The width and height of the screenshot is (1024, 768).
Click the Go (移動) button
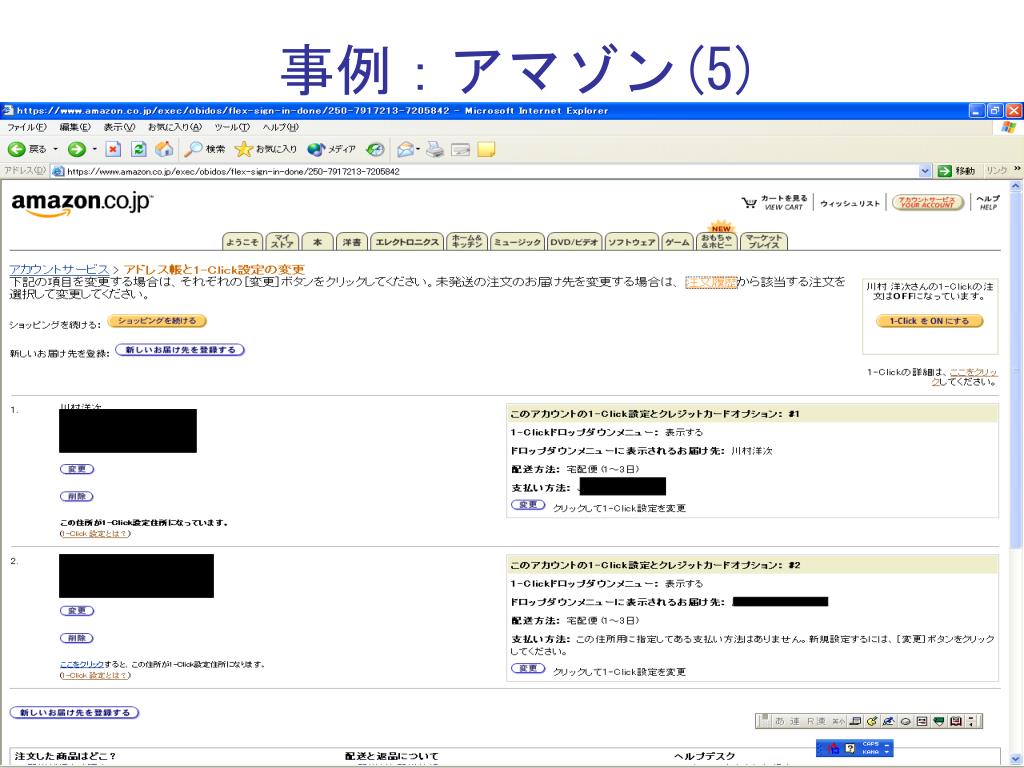tap(956, 171)
